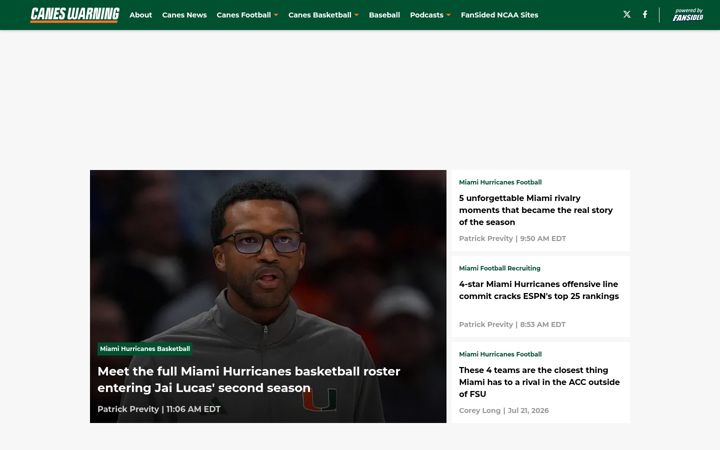
Task: Select the Canes Football nav label
Action: click(243, 15)
